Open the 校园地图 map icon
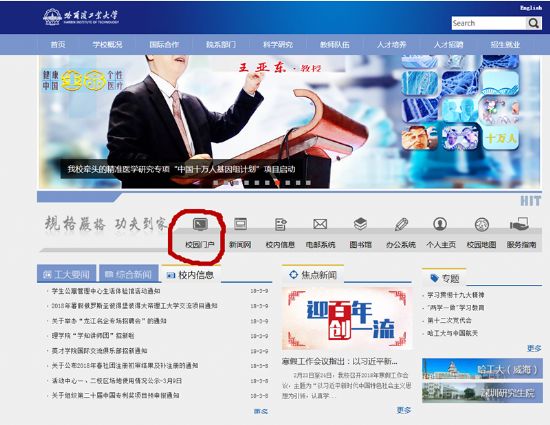 [482, 224]
